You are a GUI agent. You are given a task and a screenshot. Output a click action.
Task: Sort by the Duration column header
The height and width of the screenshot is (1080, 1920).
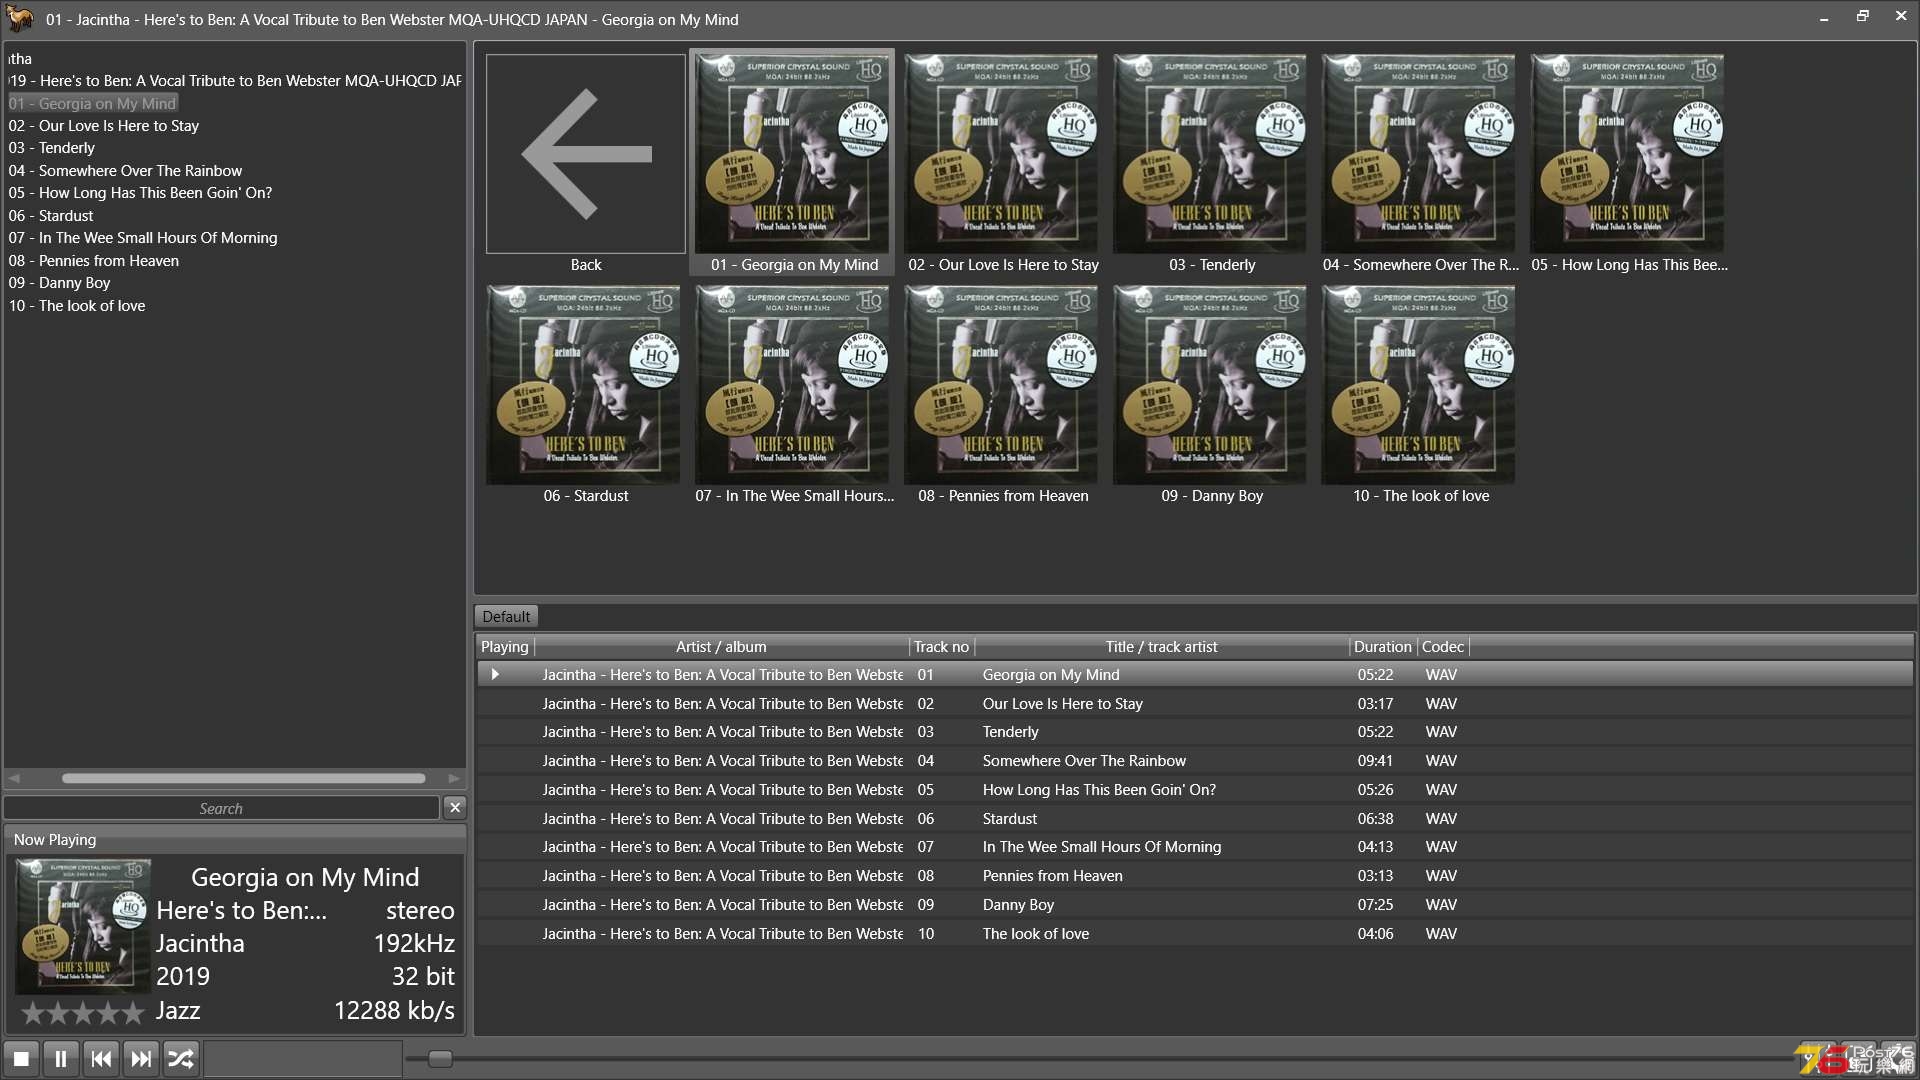tap(1382, 646)
